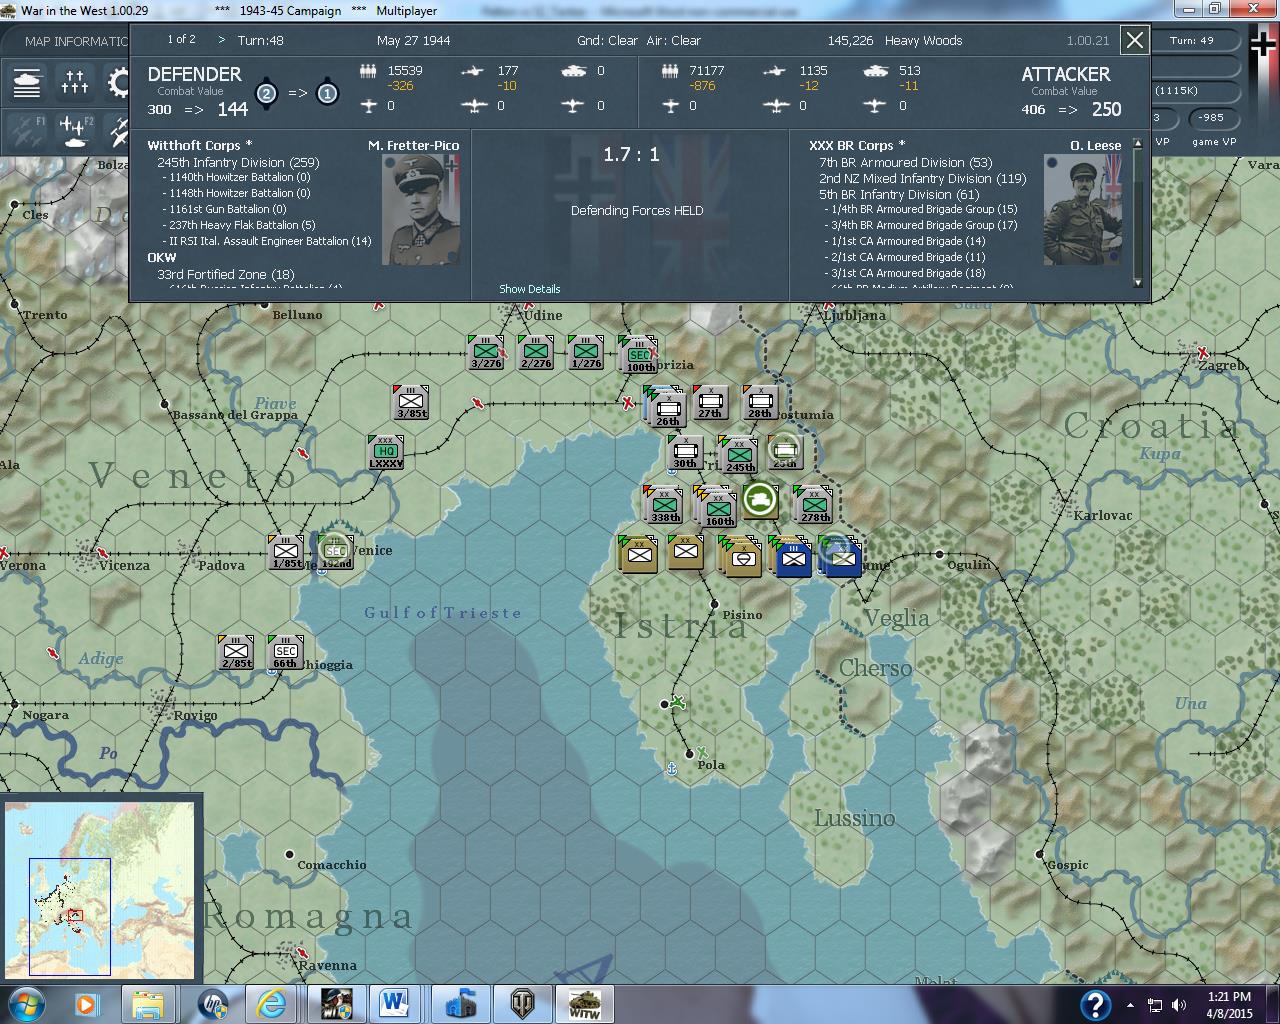Select the 245th Infantry Division stack
This screenshot has width=1280, height=1024.
coord(738,454)
